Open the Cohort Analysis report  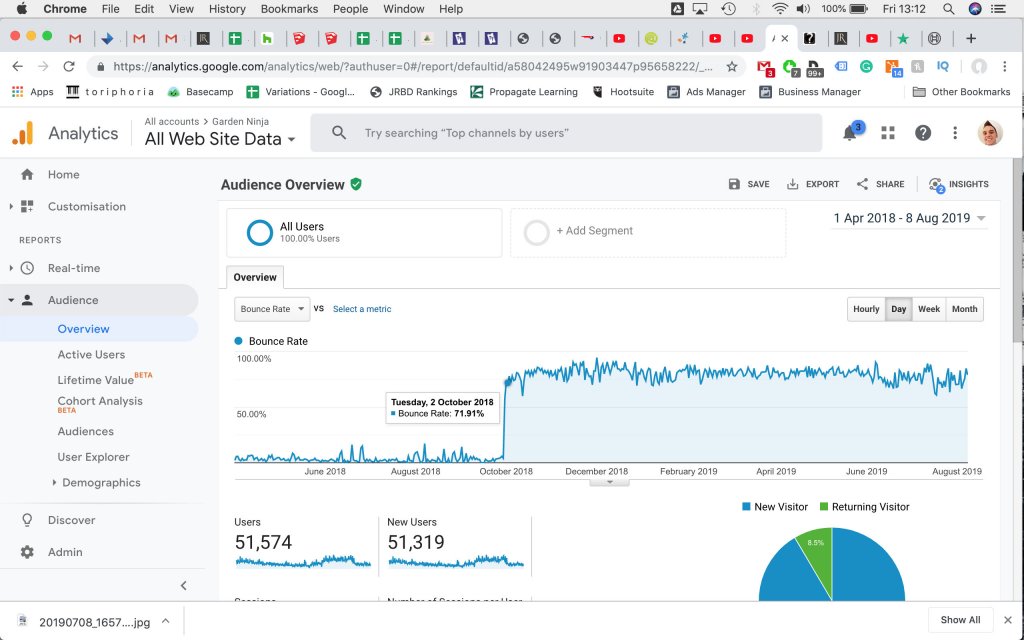click(x=100, y=401)
